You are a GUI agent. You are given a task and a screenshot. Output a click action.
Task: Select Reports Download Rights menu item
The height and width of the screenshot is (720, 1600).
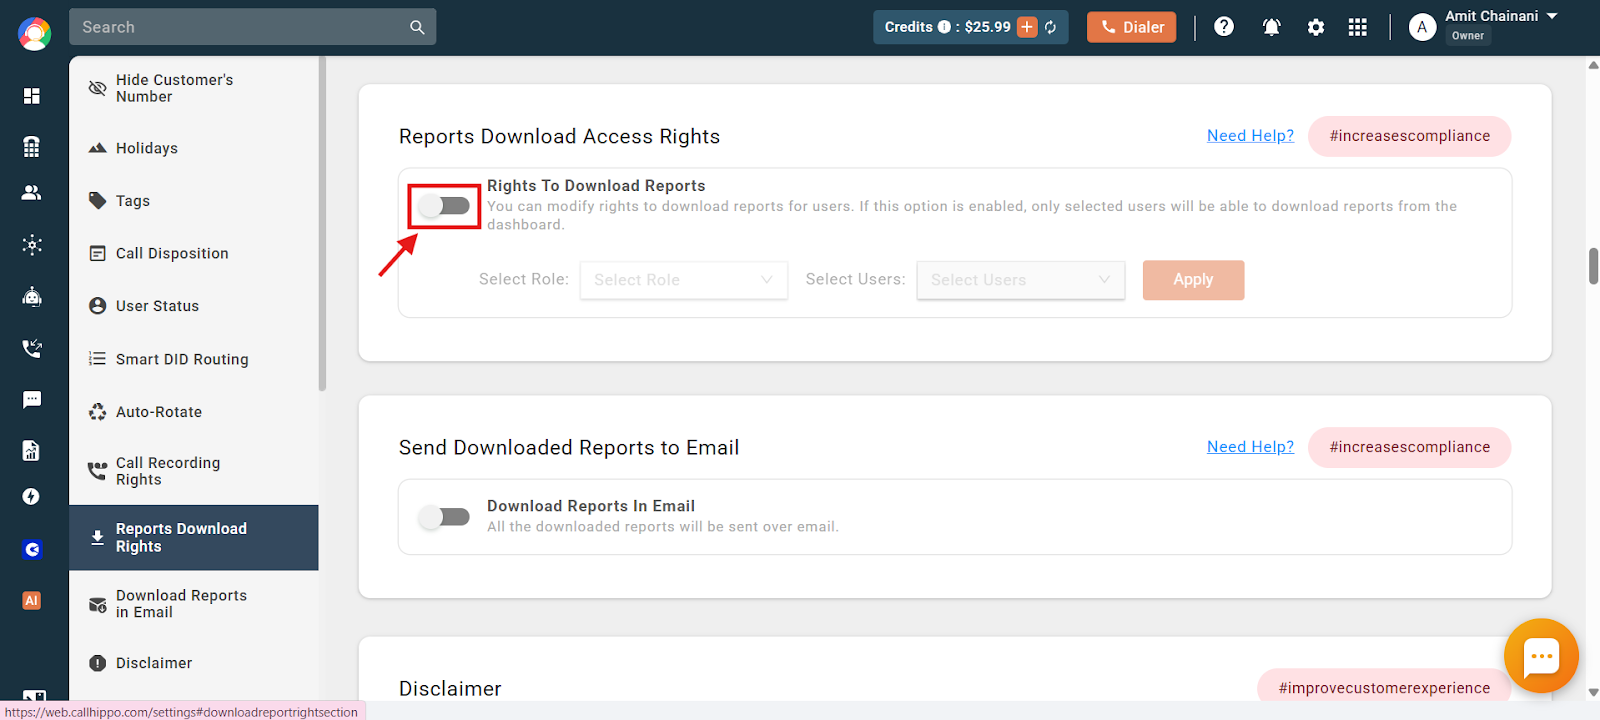(194, 538)
